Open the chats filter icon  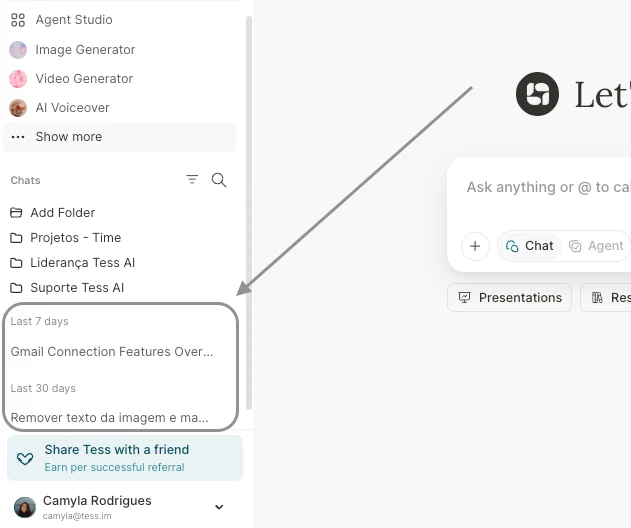click(192, 179)
